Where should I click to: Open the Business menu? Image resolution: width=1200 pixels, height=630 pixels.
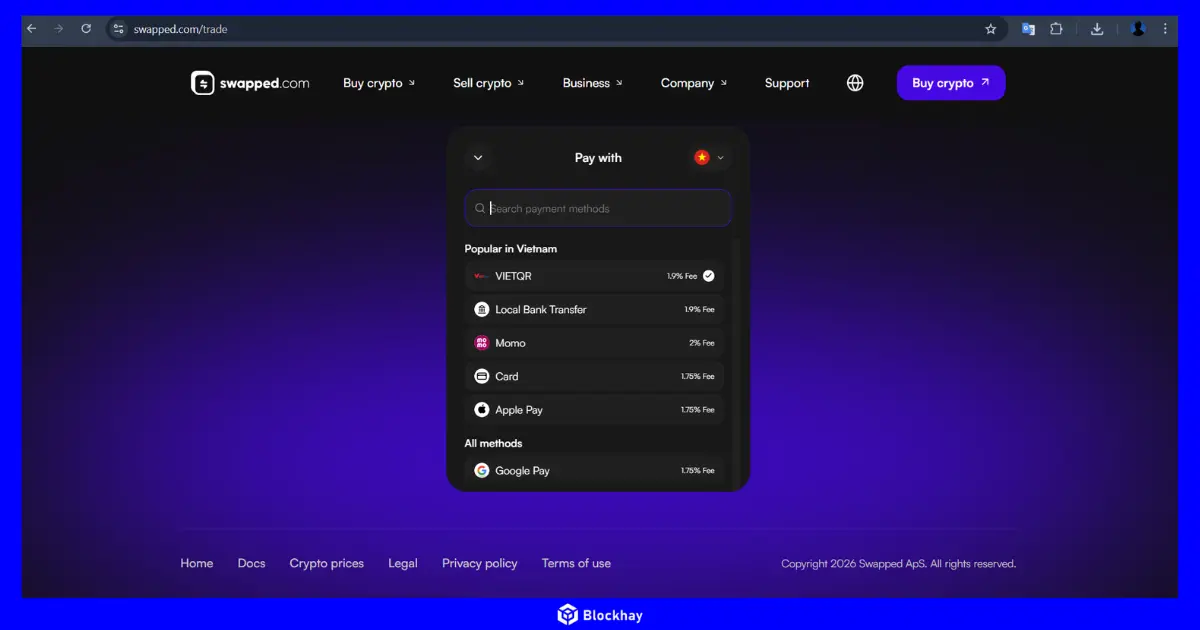pyautogui.click(x=592, y=83)
